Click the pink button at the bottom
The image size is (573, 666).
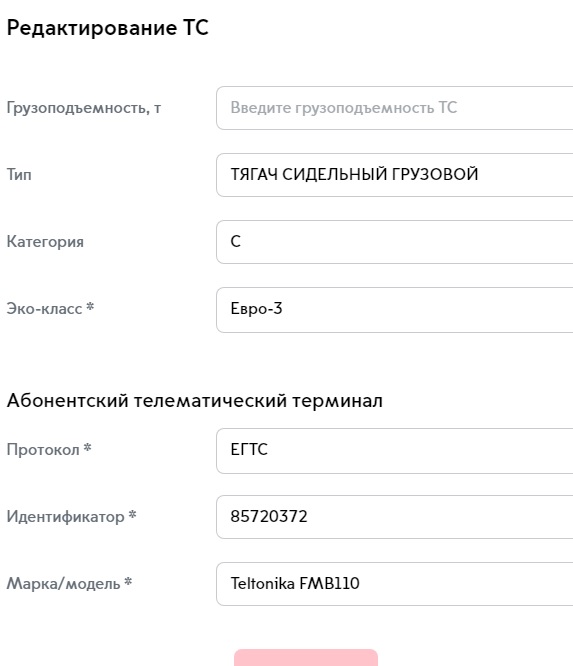coord(306,658)
